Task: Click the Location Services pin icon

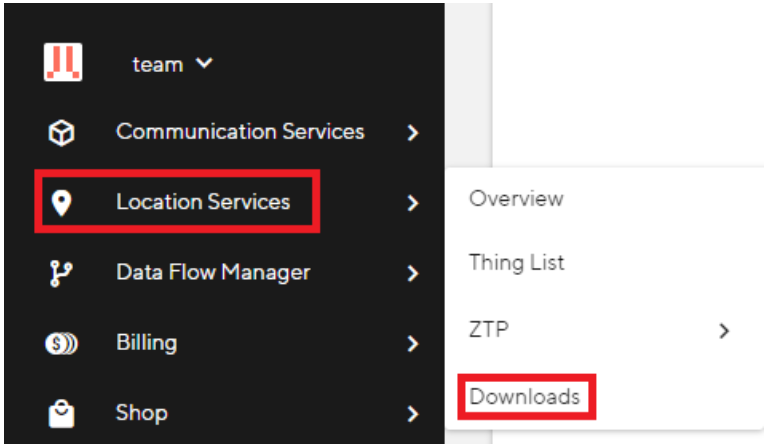Action: tap(61, 203)
